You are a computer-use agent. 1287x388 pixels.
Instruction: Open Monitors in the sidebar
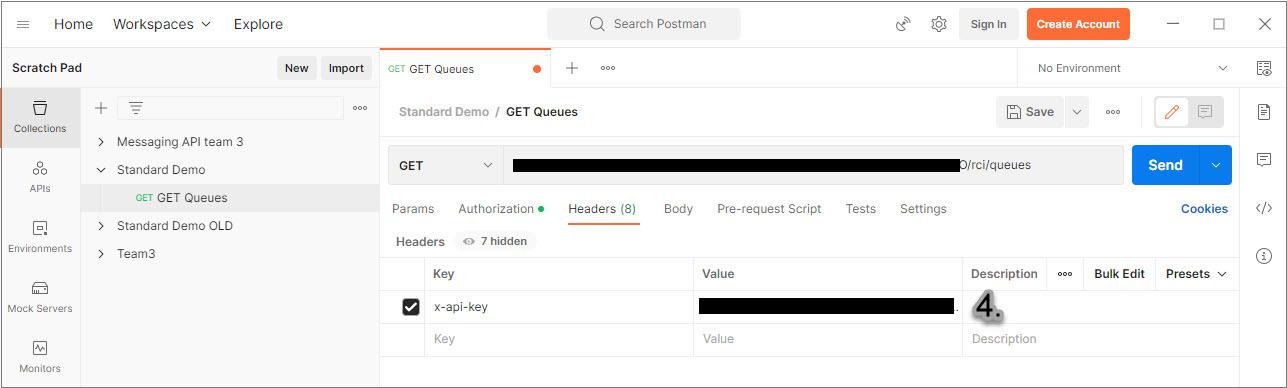pos(40,357)
